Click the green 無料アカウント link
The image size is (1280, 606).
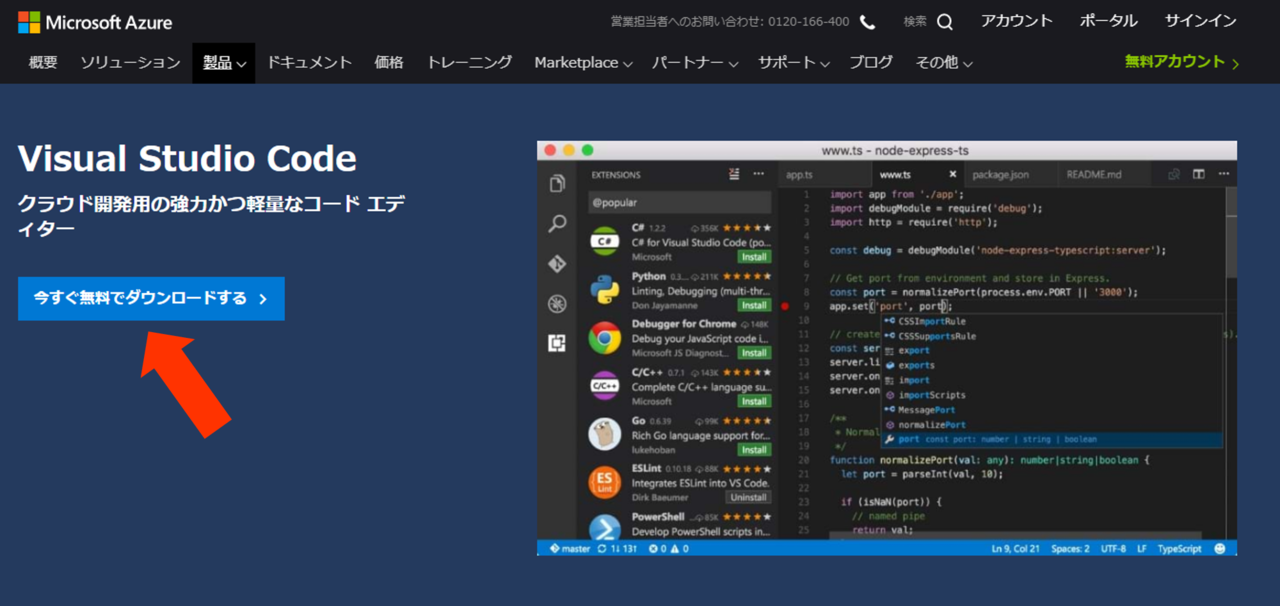[1182, 62]
